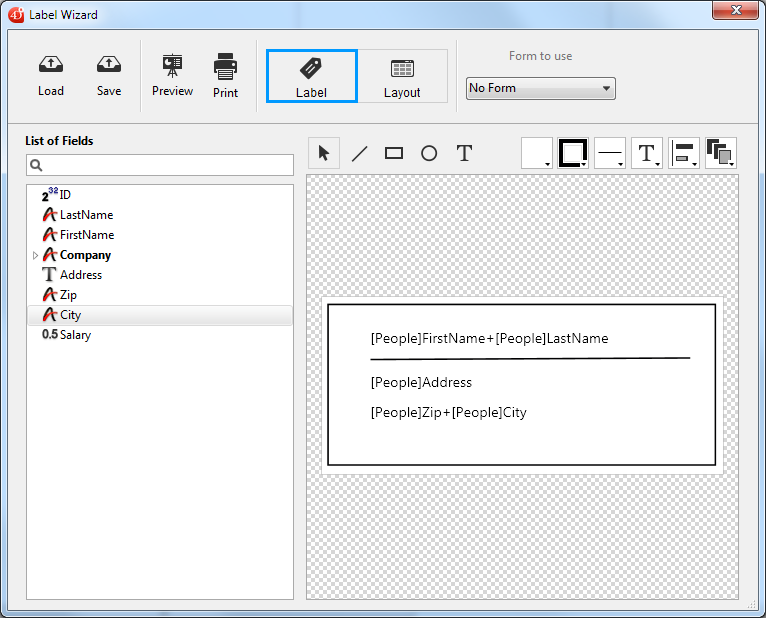Click the Load icon in toolbar
This screenshot has height=618, width=766.
point(51,66)
